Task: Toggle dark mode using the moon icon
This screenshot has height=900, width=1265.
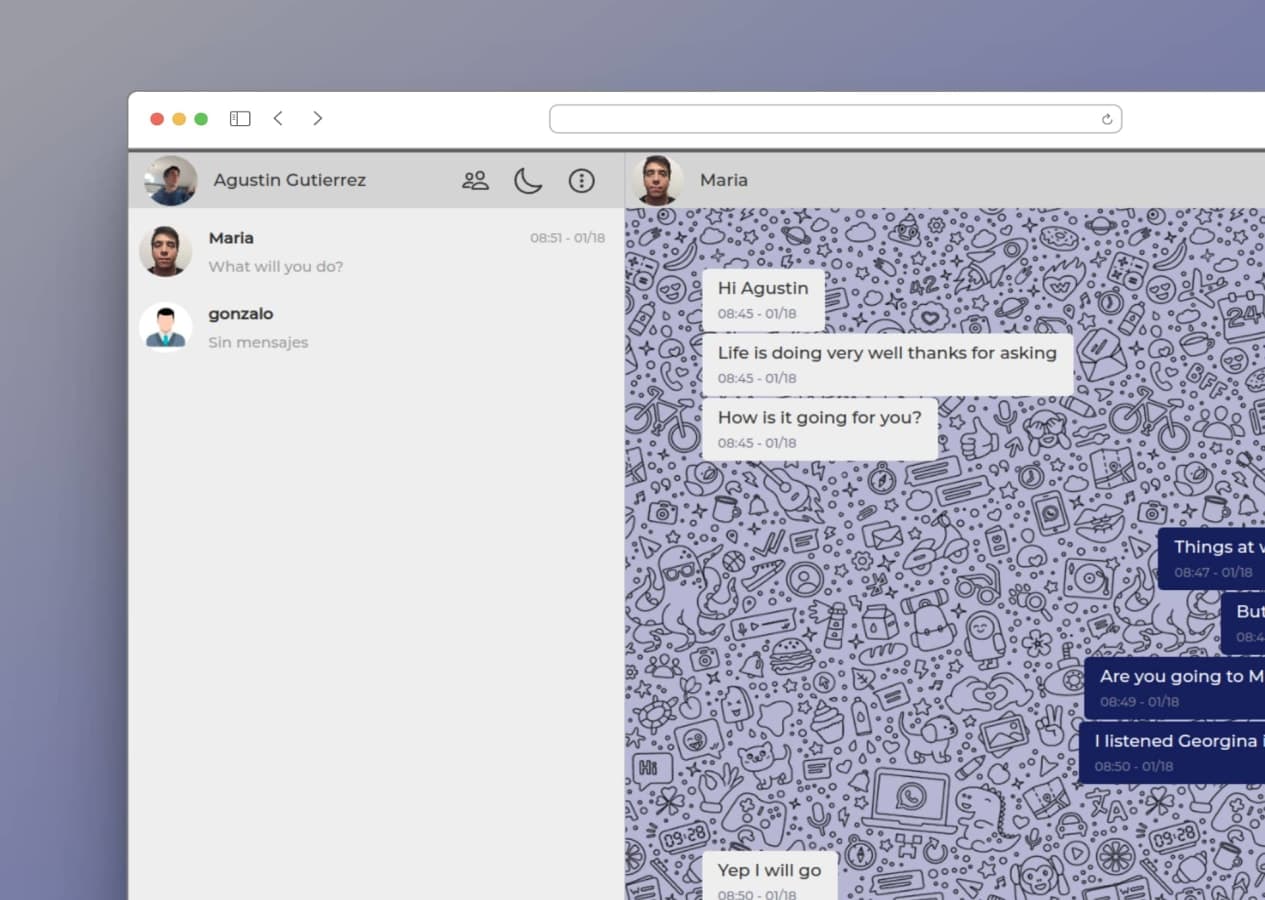Action: point(528,180)
